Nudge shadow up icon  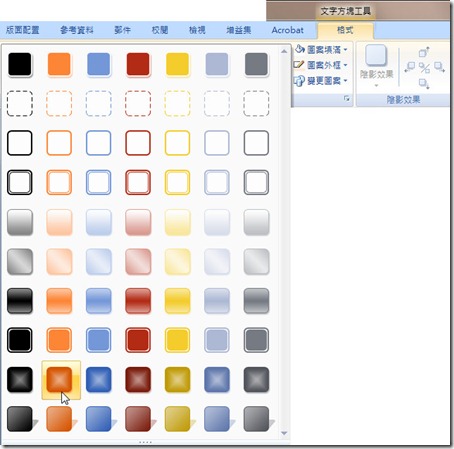point(424,52)
